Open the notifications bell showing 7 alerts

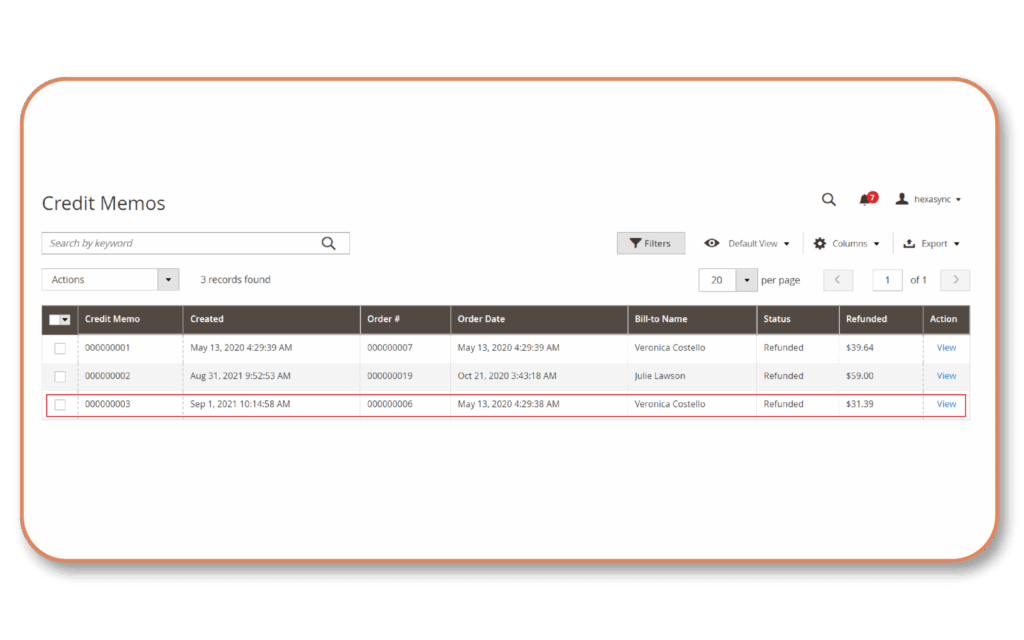pyautogui.click(x=864, y=199)
